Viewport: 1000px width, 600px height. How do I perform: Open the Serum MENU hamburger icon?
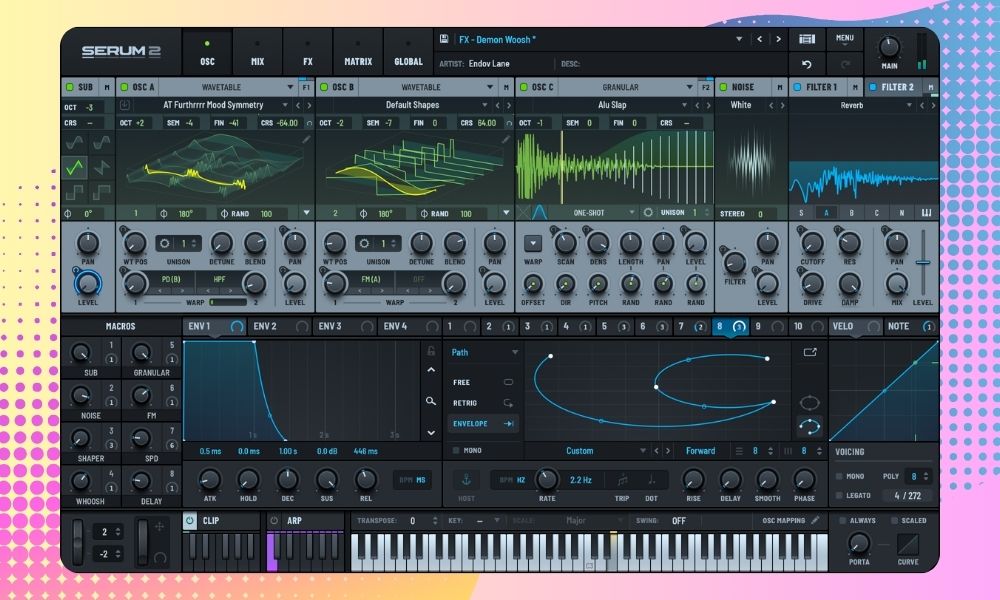click(x=845, y=38)
